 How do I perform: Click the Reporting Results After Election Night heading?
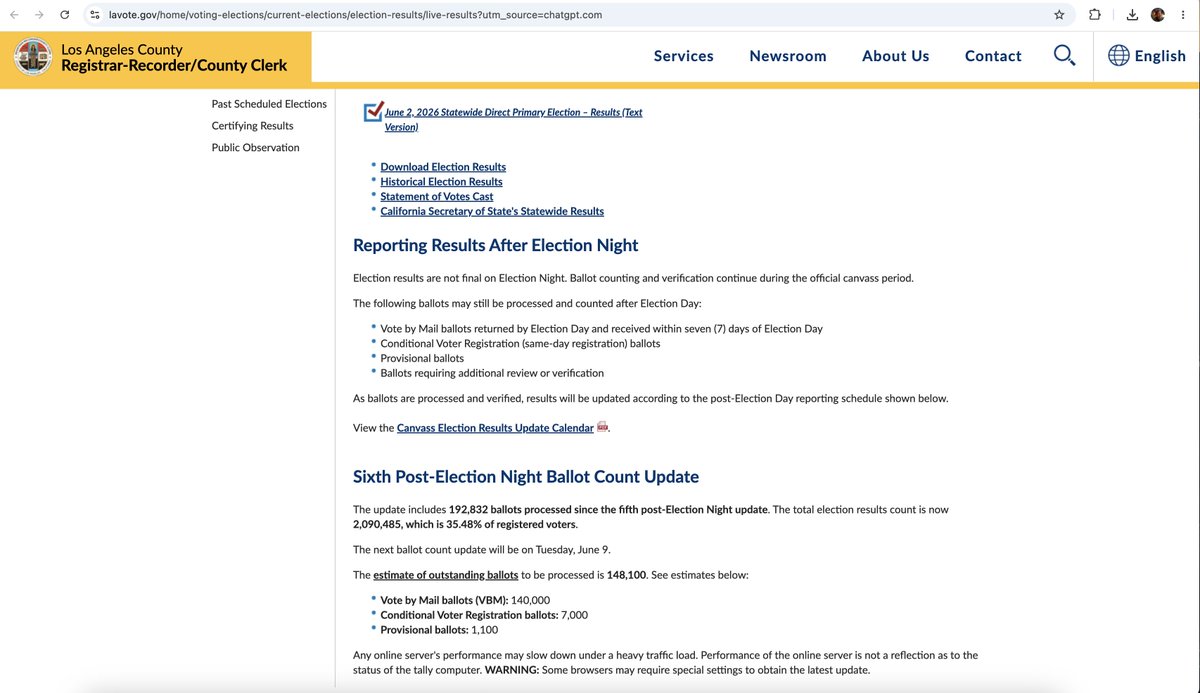[495, 245]
